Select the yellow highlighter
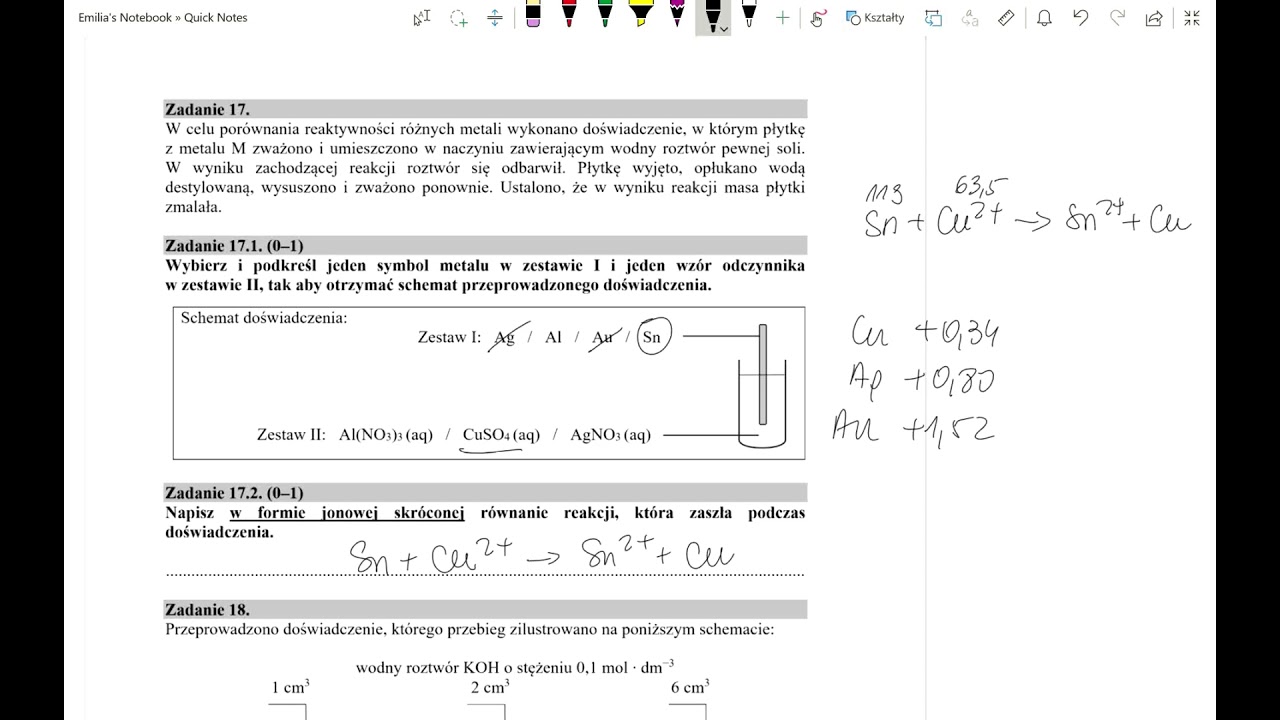Viewport: 1280px width, 720px height. [x=641, y=16]
